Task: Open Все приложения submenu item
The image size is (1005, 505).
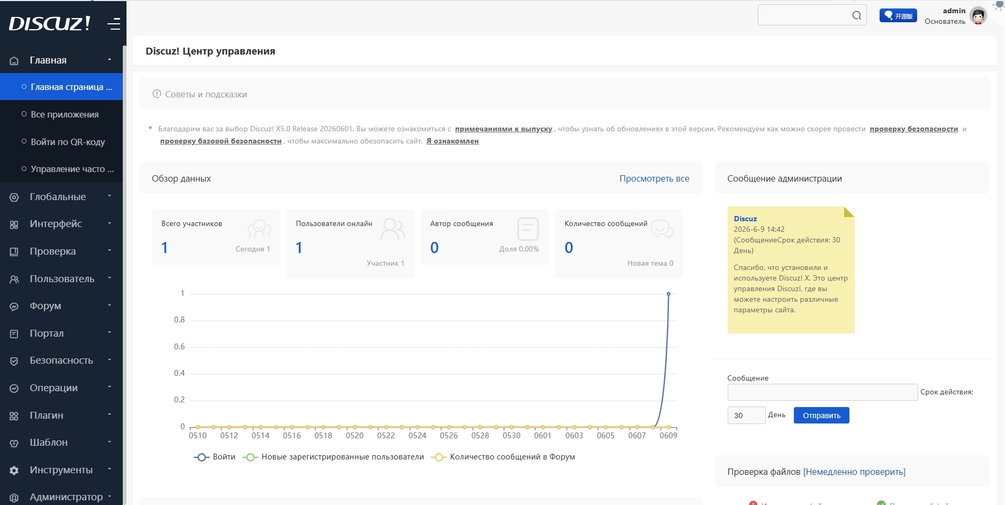Action: click(x=61, y=114)
